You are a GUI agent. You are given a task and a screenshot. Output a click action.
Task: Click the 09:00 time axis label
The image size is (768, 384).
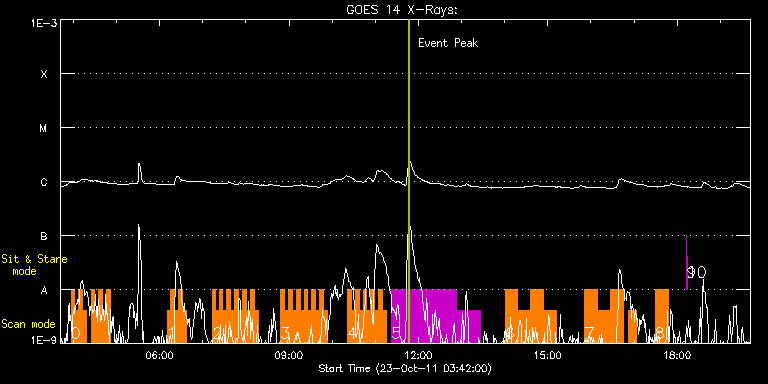click(x=289, y=355)
